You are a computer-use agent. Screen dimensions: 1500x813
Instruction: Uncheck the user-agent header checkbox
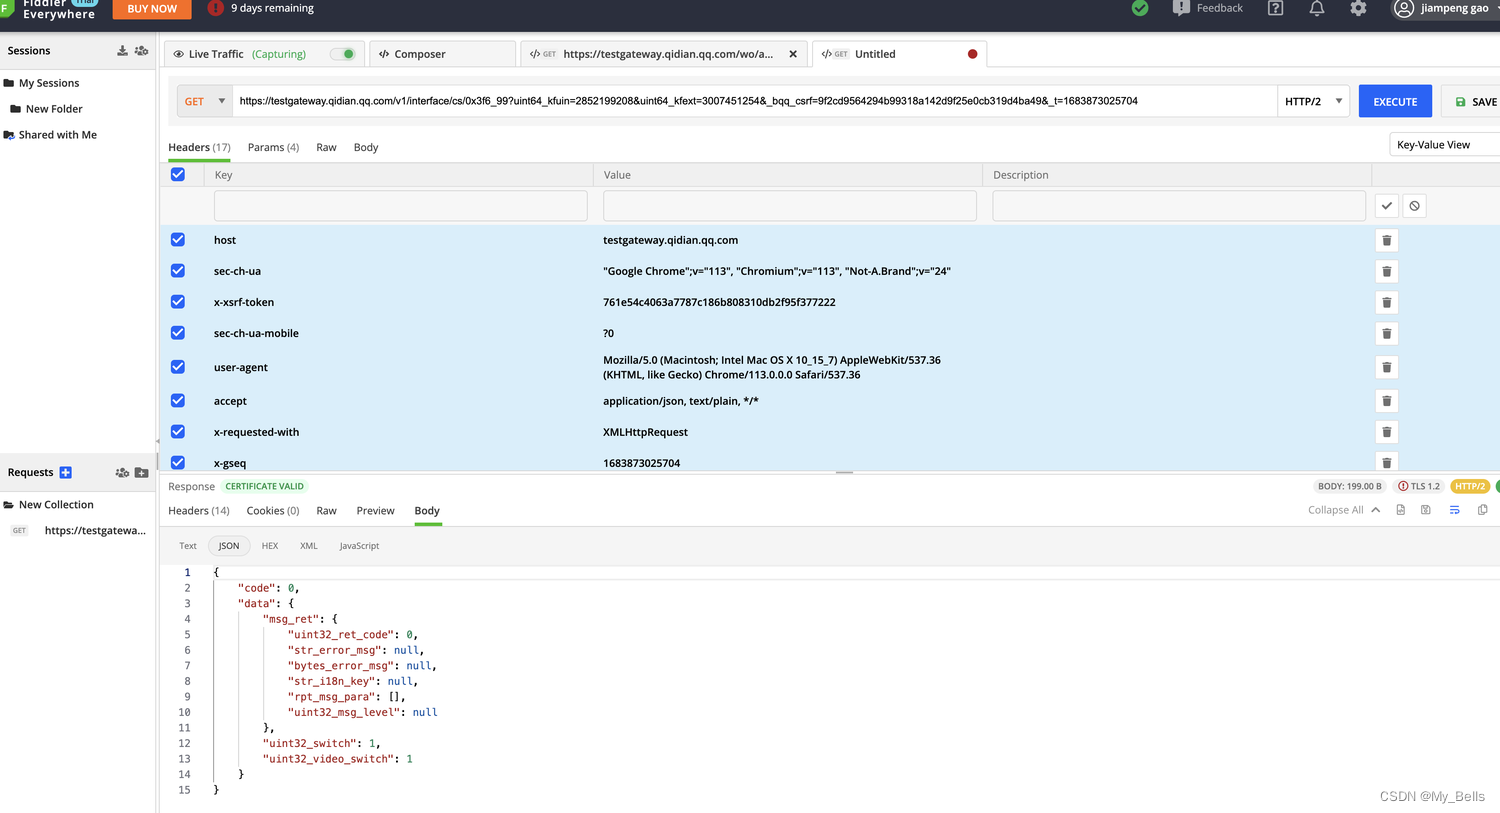(x=178, y=367)
